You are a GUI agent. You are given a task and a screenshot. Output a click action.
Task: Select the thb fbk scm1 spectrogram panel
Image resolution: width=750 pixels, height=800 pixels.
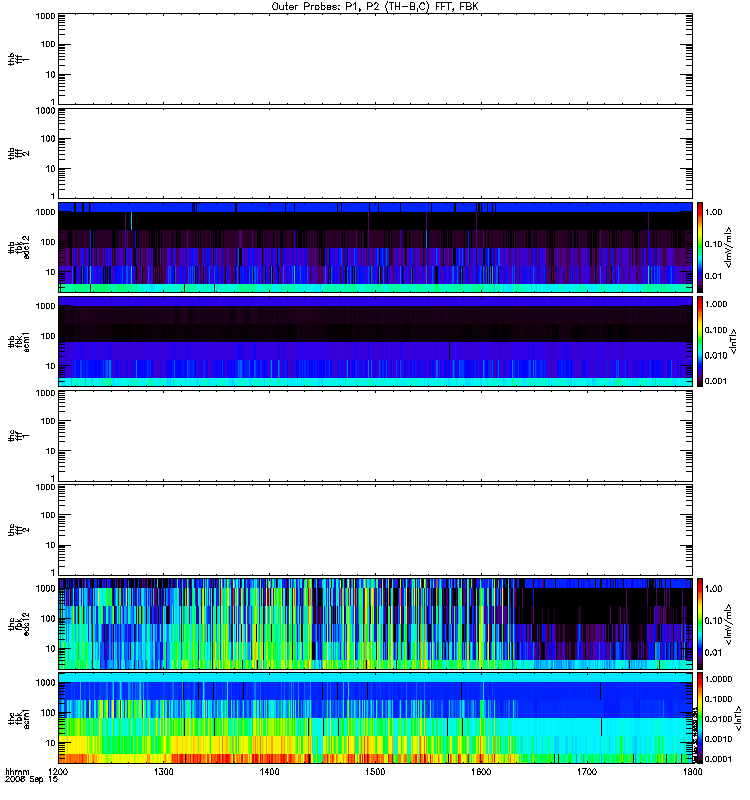(375, 341)
